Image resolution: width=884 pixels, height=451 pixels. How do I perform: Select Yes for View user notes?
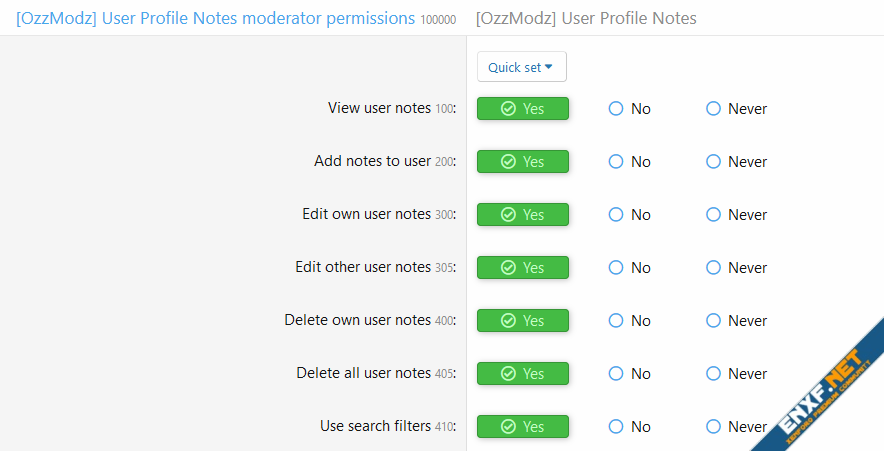522,108
